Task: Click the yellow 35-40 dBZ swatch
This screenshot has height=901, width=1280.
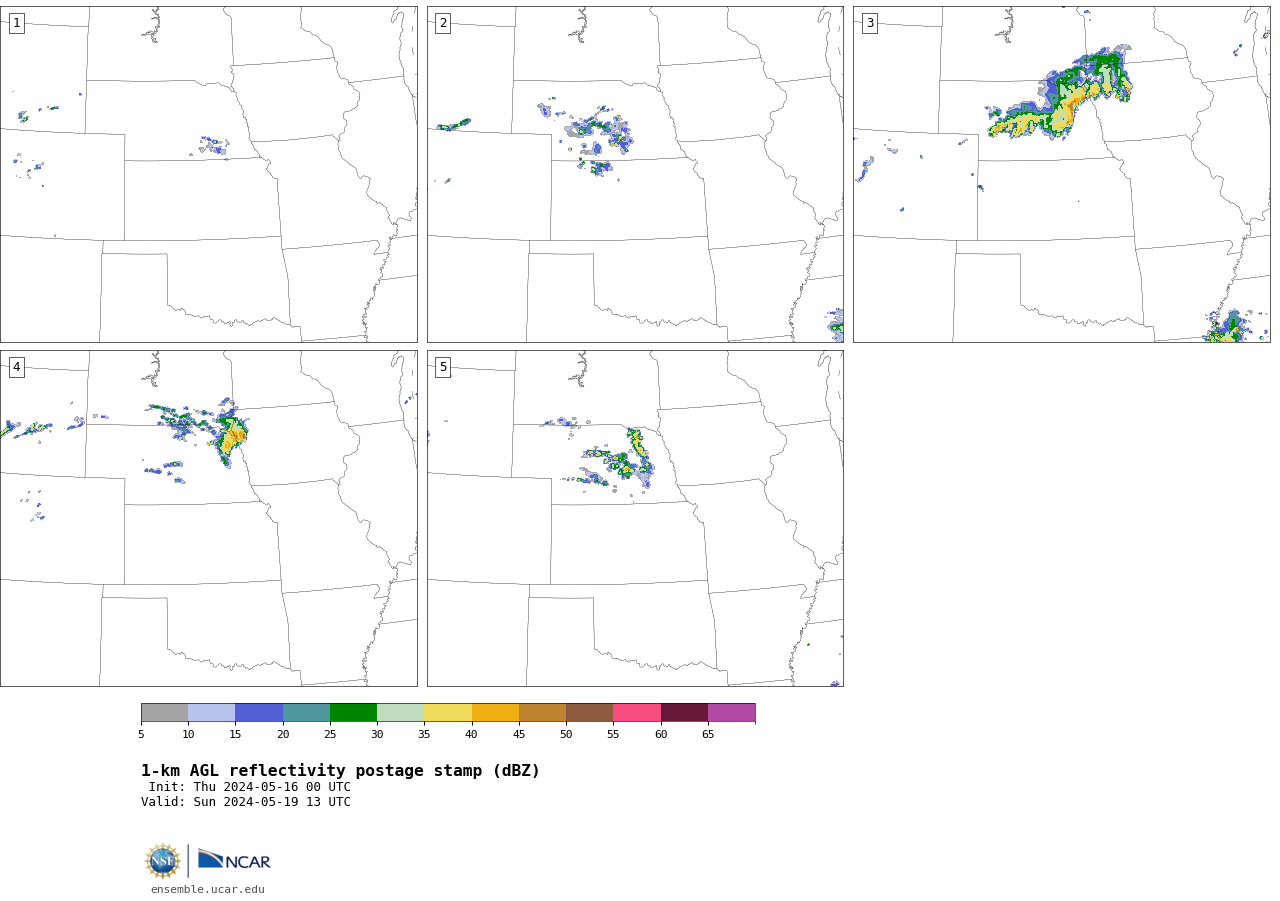Action: pyautogui.click(x=448, y=712)
